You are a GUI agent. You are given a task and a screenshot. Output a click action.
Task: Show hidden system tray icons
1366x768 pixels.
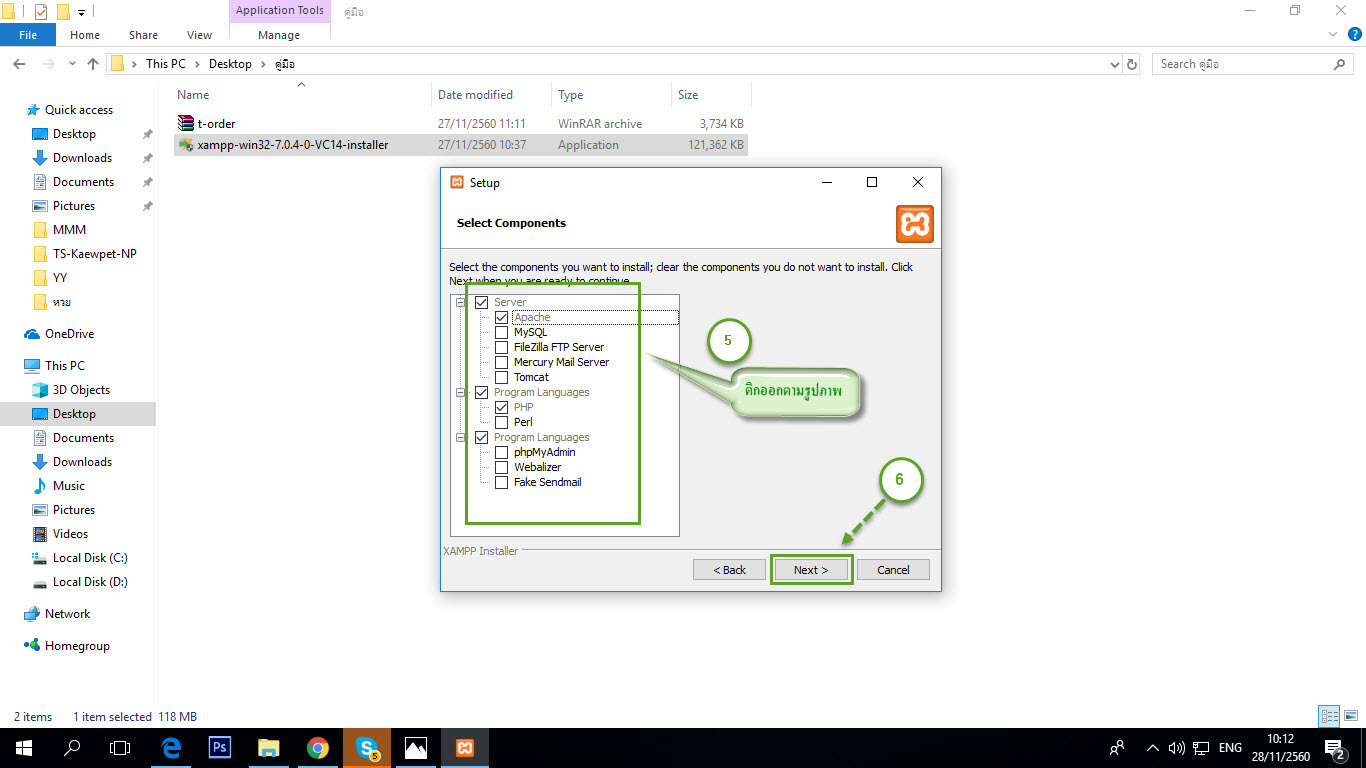pos(1153,747)
